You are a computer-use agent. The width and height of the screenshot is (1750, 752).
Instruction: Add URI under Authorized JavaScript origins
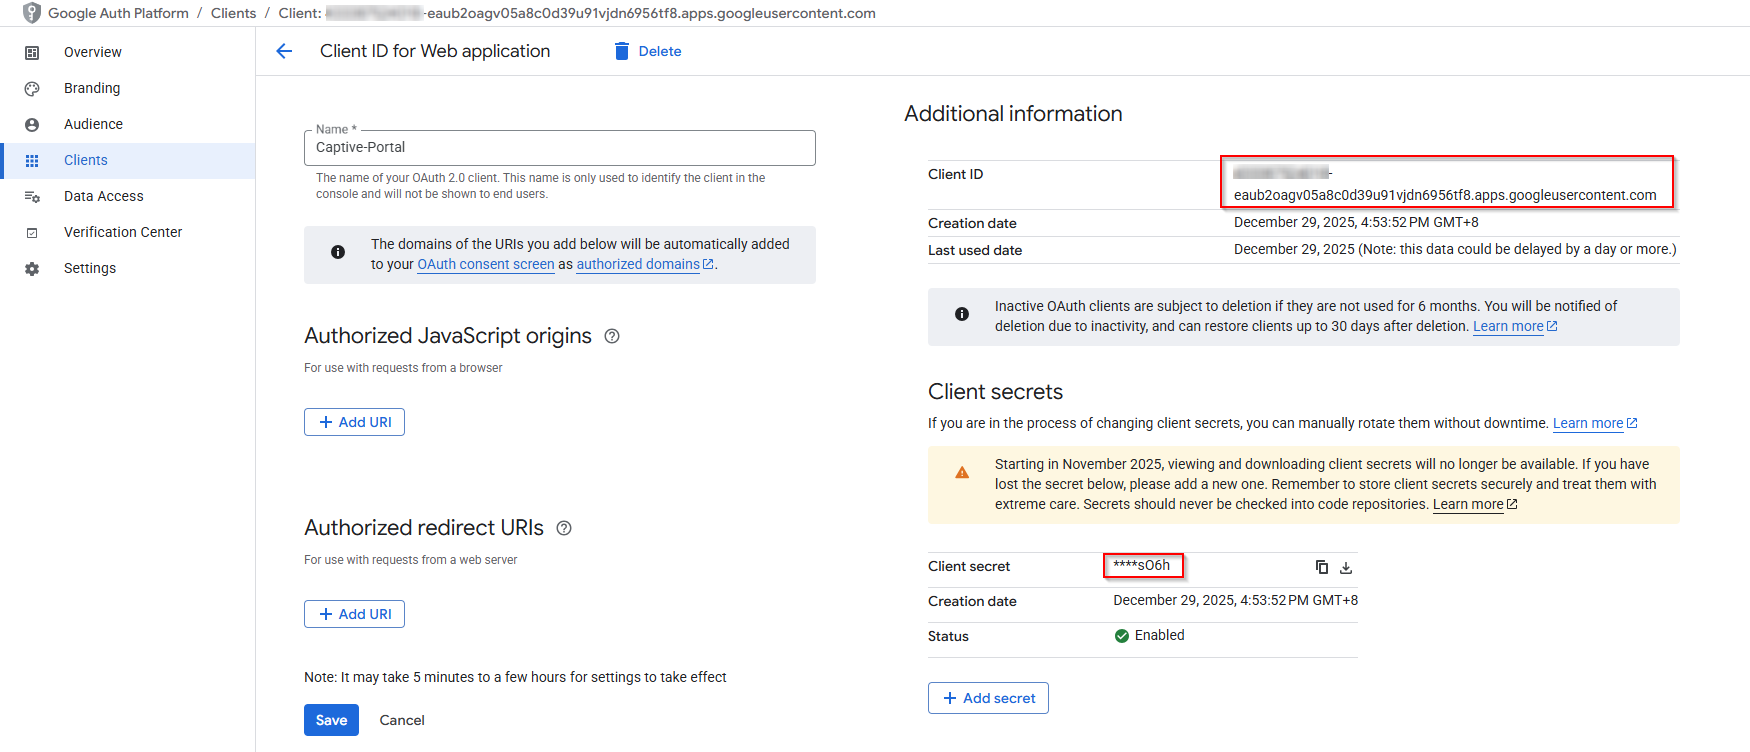(x=354, y=422)
